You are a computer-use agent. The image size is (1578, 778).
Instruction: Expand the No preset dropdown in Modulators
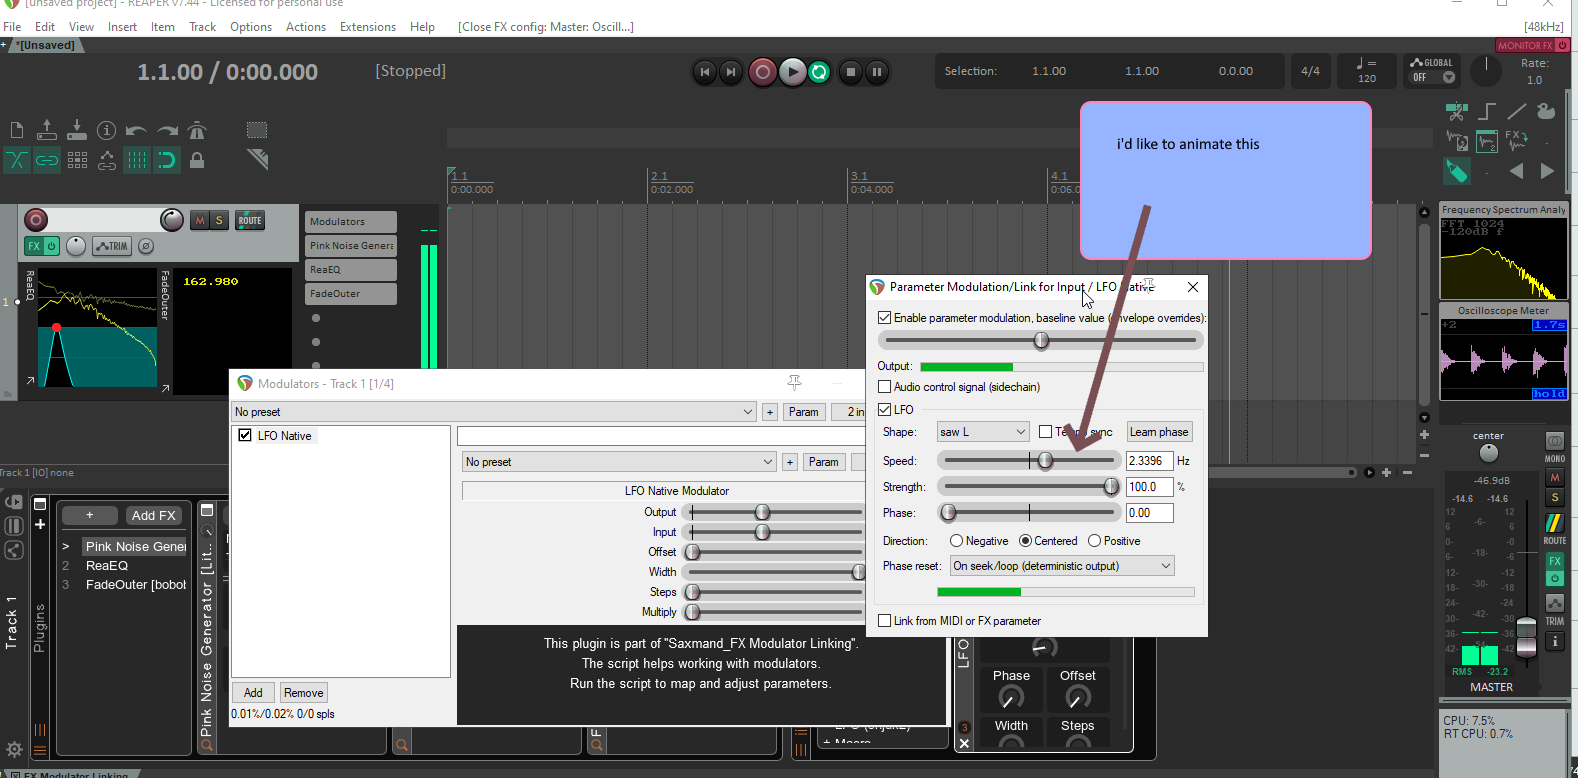coord(494,412)
